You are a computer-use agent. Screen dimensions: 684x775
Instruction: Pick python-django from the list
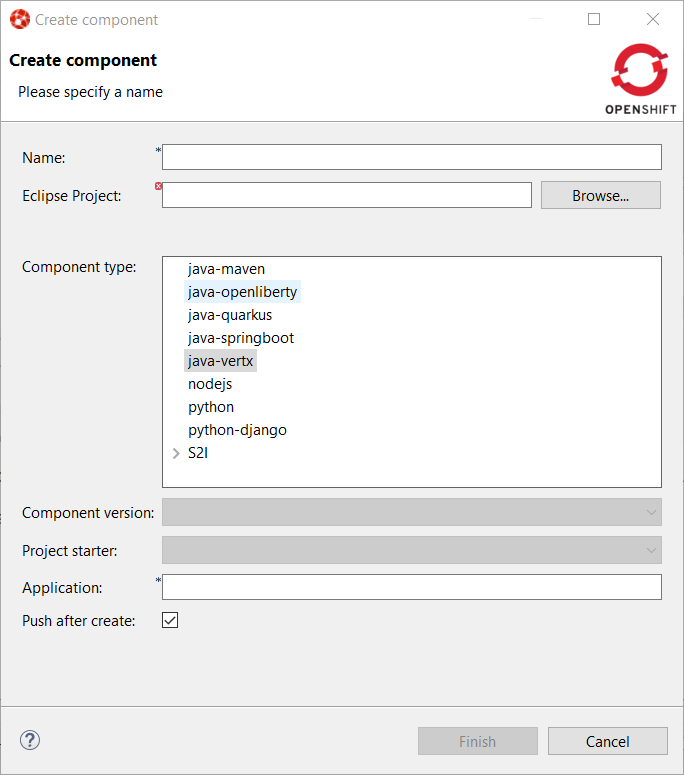[237, 430]
